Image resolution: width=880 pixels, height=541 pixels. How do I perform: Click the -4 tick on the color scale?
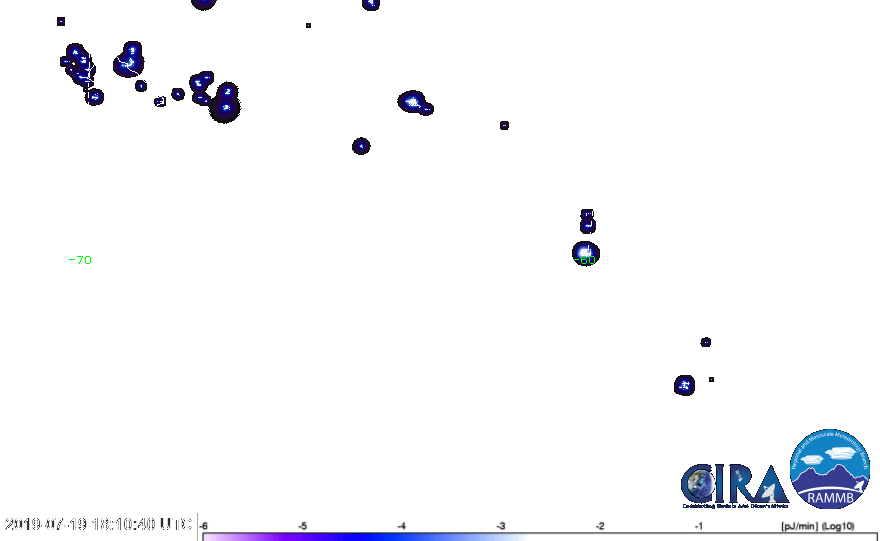pyautogui.click(x=401, y=525)
